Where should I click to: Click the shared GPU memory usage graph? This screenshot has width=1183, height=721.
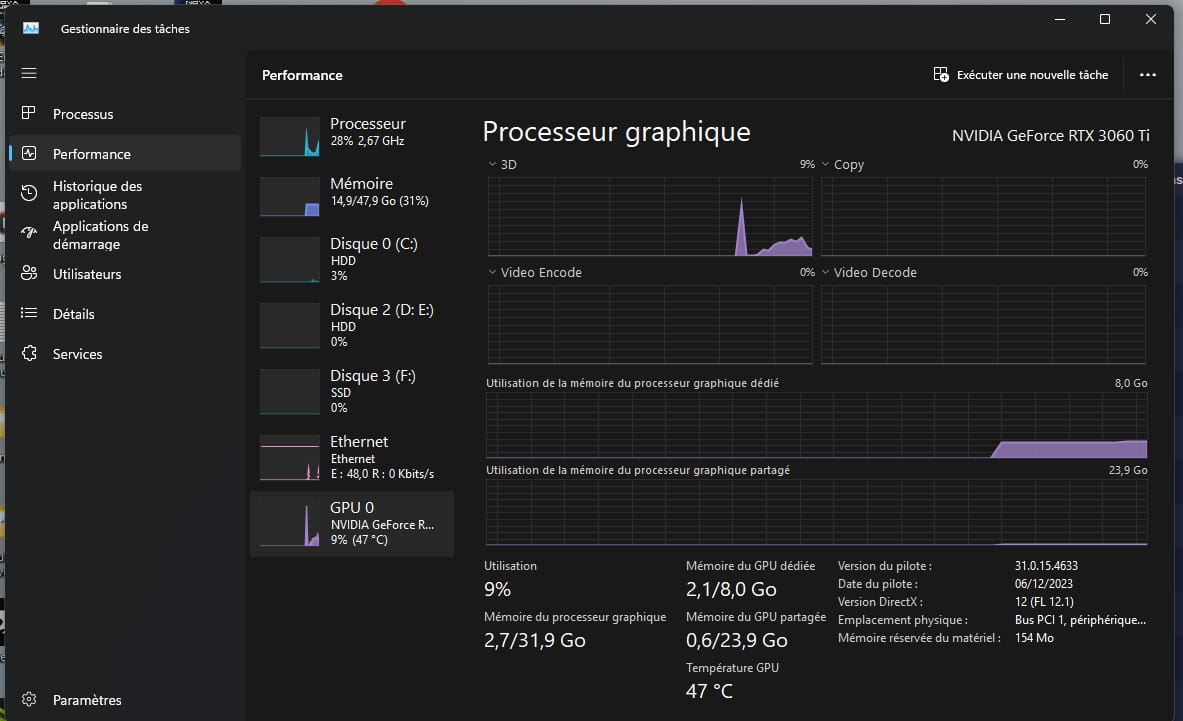tap(816, 511)
